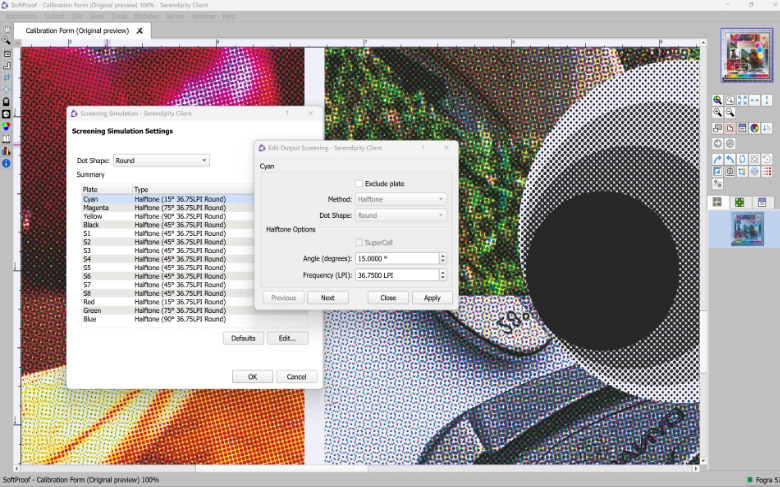Click the Next button

click(328, 297)
